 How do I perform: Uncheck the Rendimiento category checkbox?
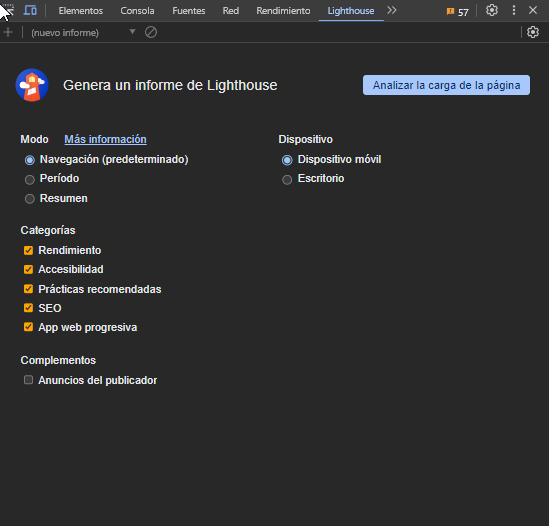click(28, 250)
